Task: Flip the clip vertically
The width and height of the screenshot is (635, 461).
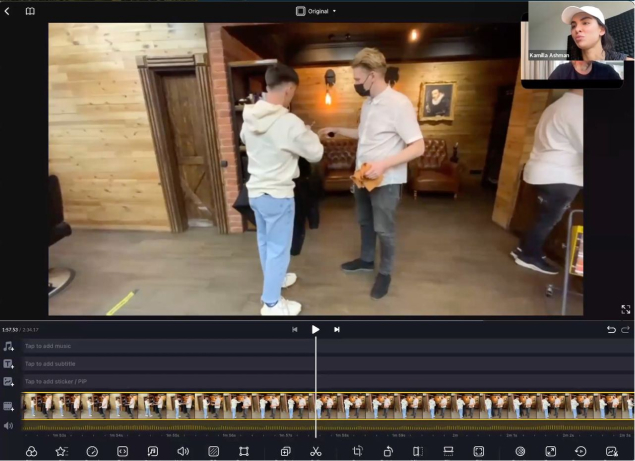Action: (x=448, y=452)
